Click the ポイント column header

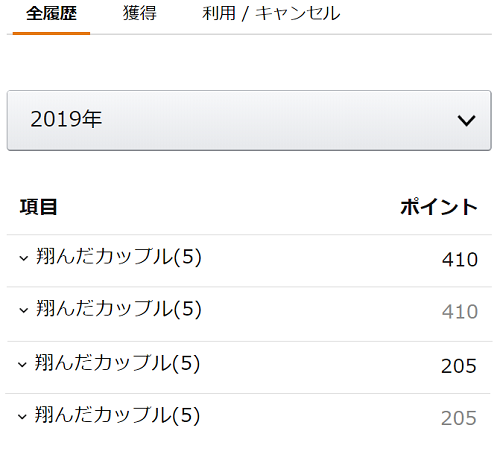(439, 207)
